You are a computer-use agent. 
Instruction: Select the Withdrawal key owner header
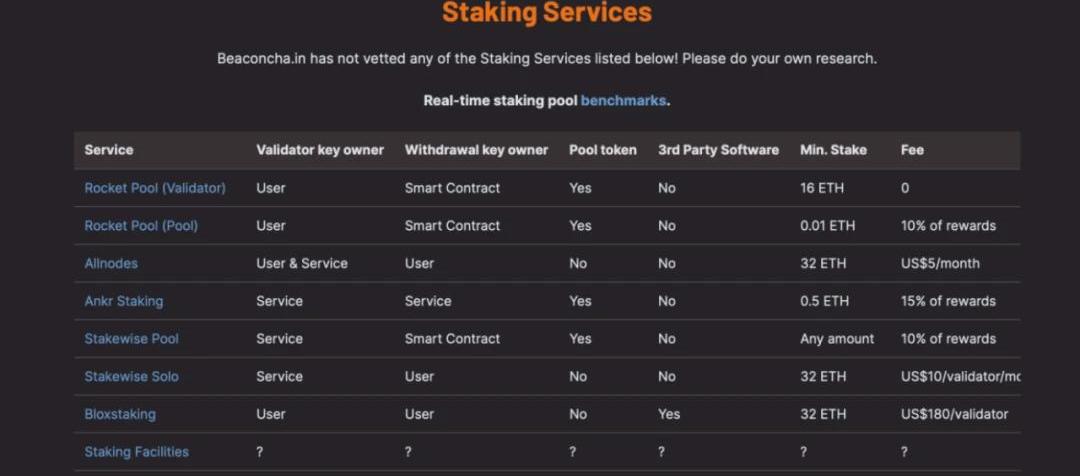[476, 150]
